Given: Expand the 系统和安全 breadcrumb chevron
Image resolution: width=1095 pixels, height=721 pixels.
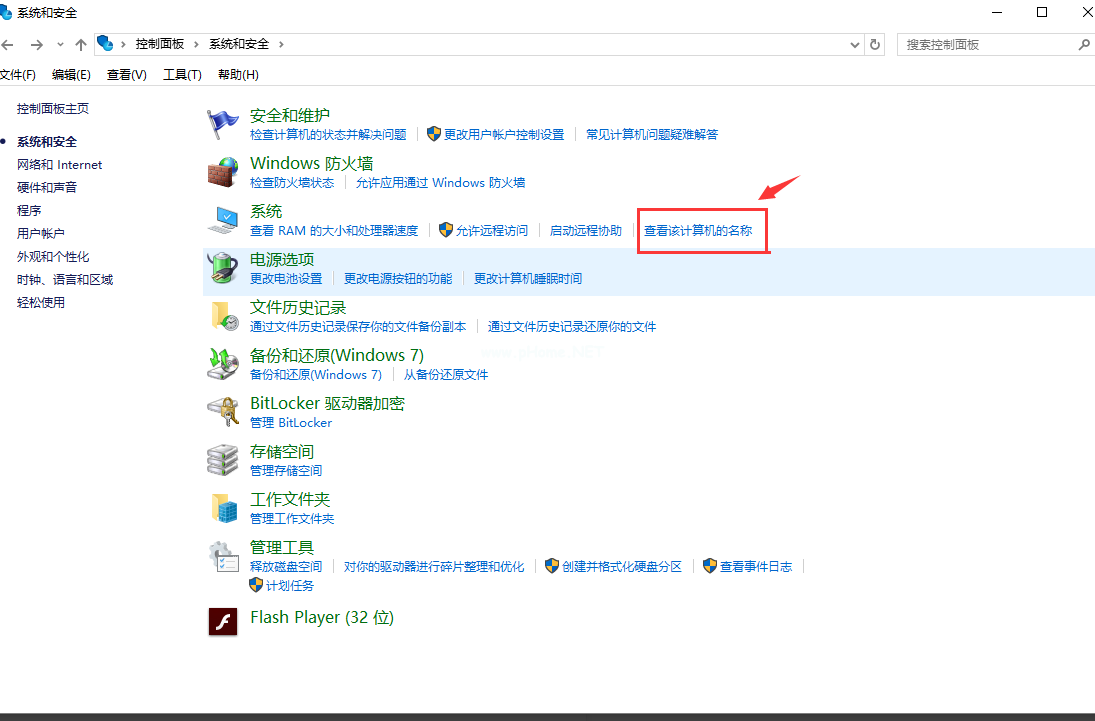Looking at the screenshot, I should pos(284,44).
